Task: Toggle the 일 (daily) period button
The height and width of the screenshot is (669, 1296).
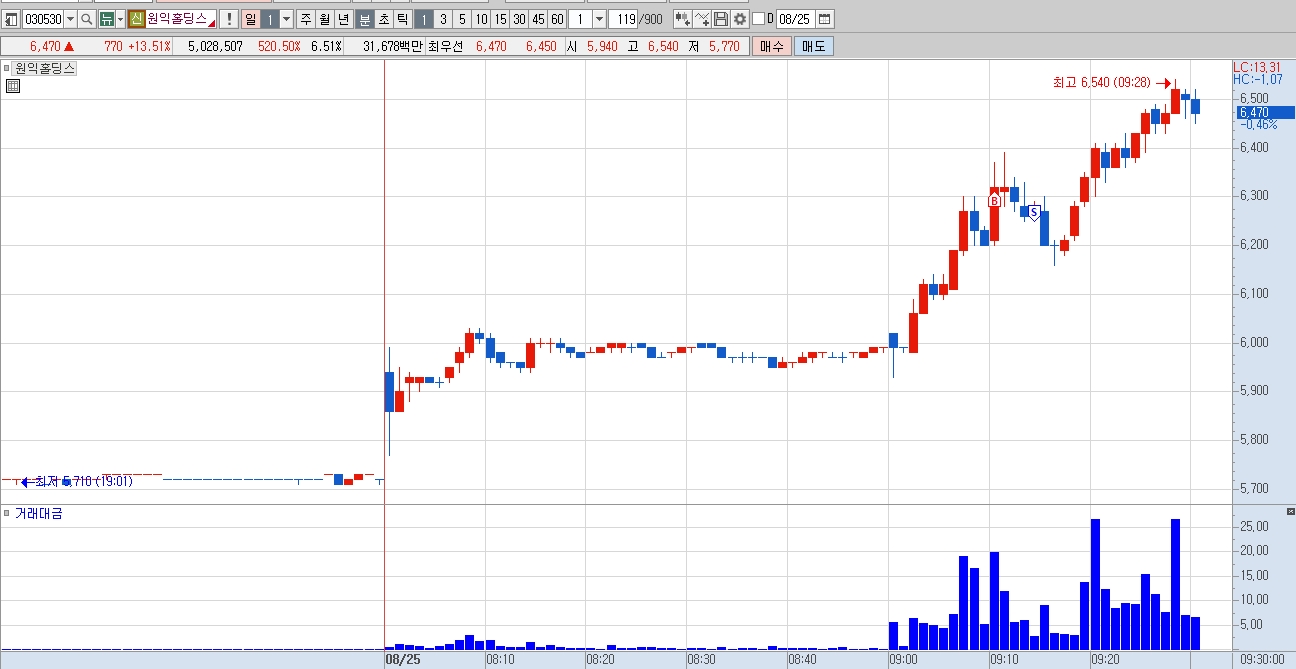Action: (x=251, y=19)
